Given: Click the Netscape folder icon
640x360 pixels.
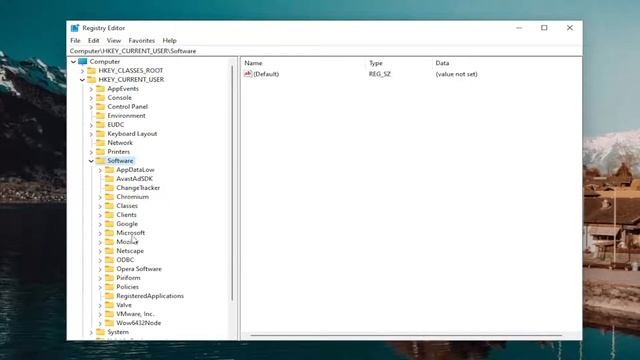Looking at the screenshot, I should click(109, 251).
